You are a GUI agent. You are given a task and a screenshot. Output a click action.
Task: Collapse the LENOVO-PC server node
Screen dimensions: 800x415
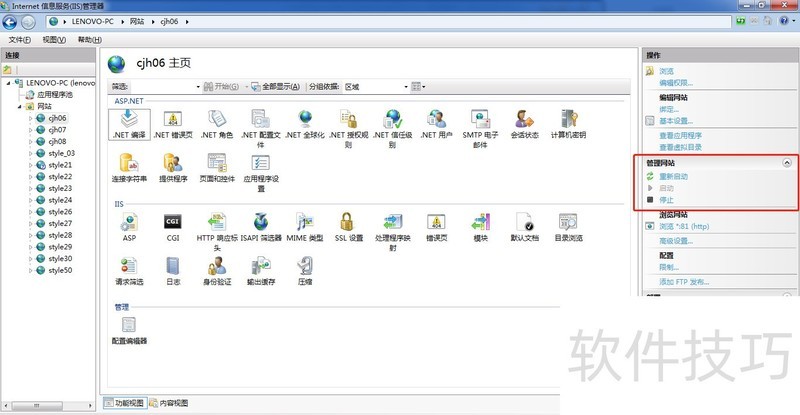tap(9, 83)
